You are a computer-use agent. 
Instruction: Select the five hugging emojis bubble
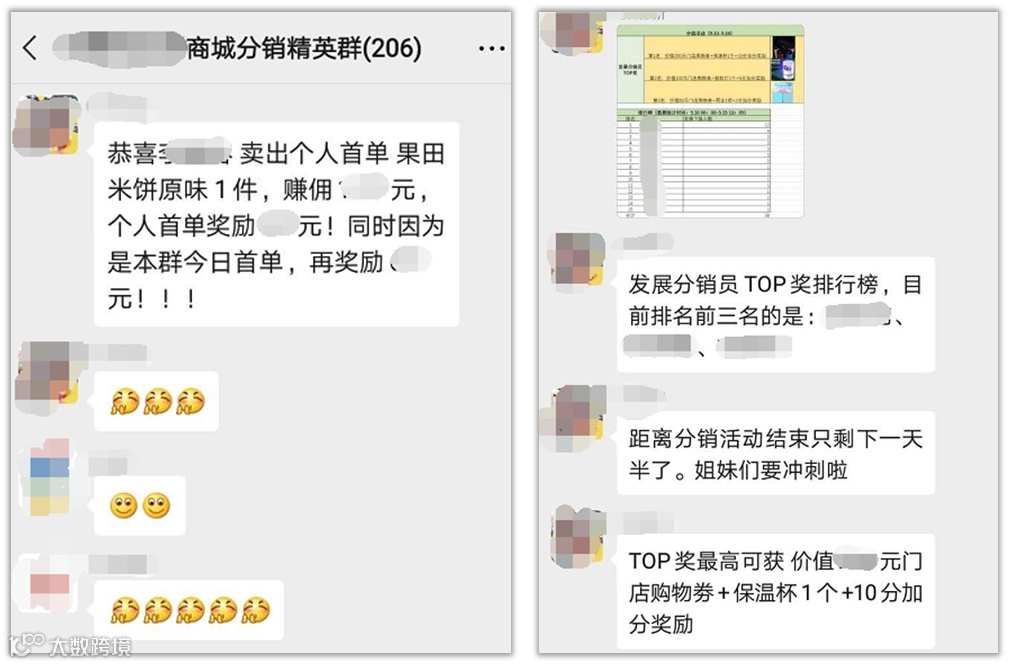pyautogui.click(x=189, y=610)
